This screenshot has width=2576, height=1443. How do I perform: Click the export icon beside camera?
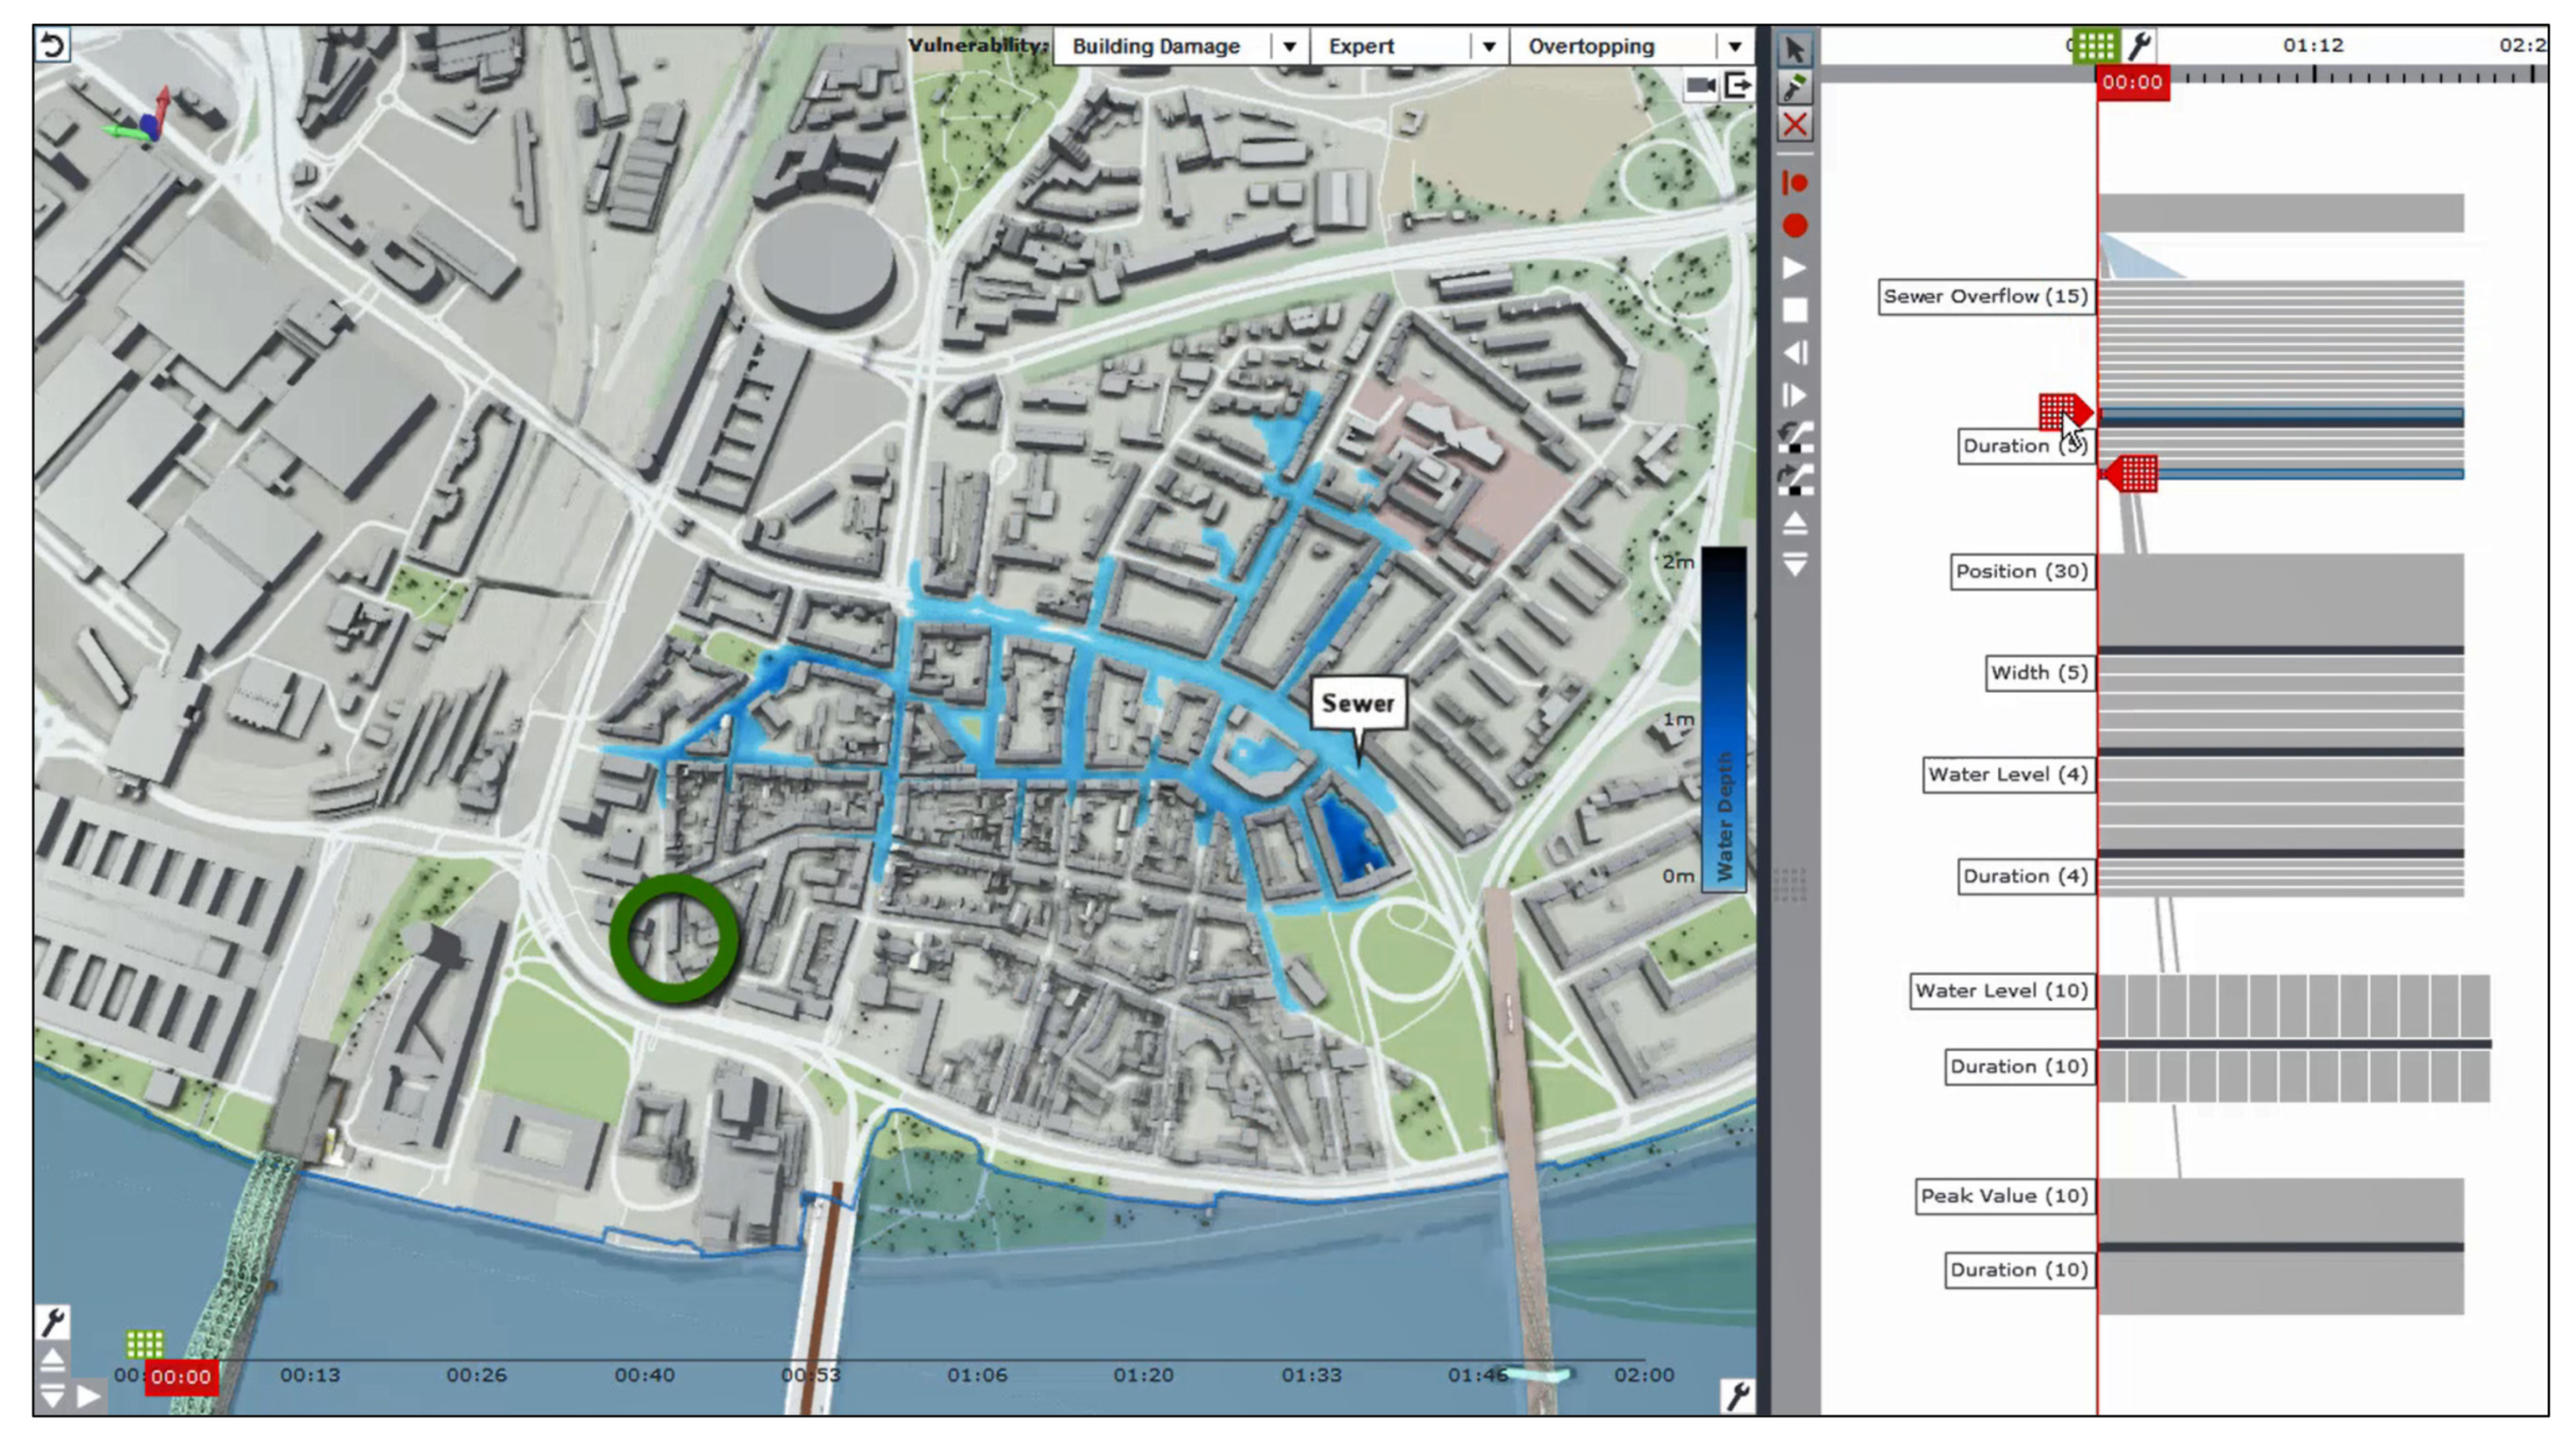pos(1738,86)
